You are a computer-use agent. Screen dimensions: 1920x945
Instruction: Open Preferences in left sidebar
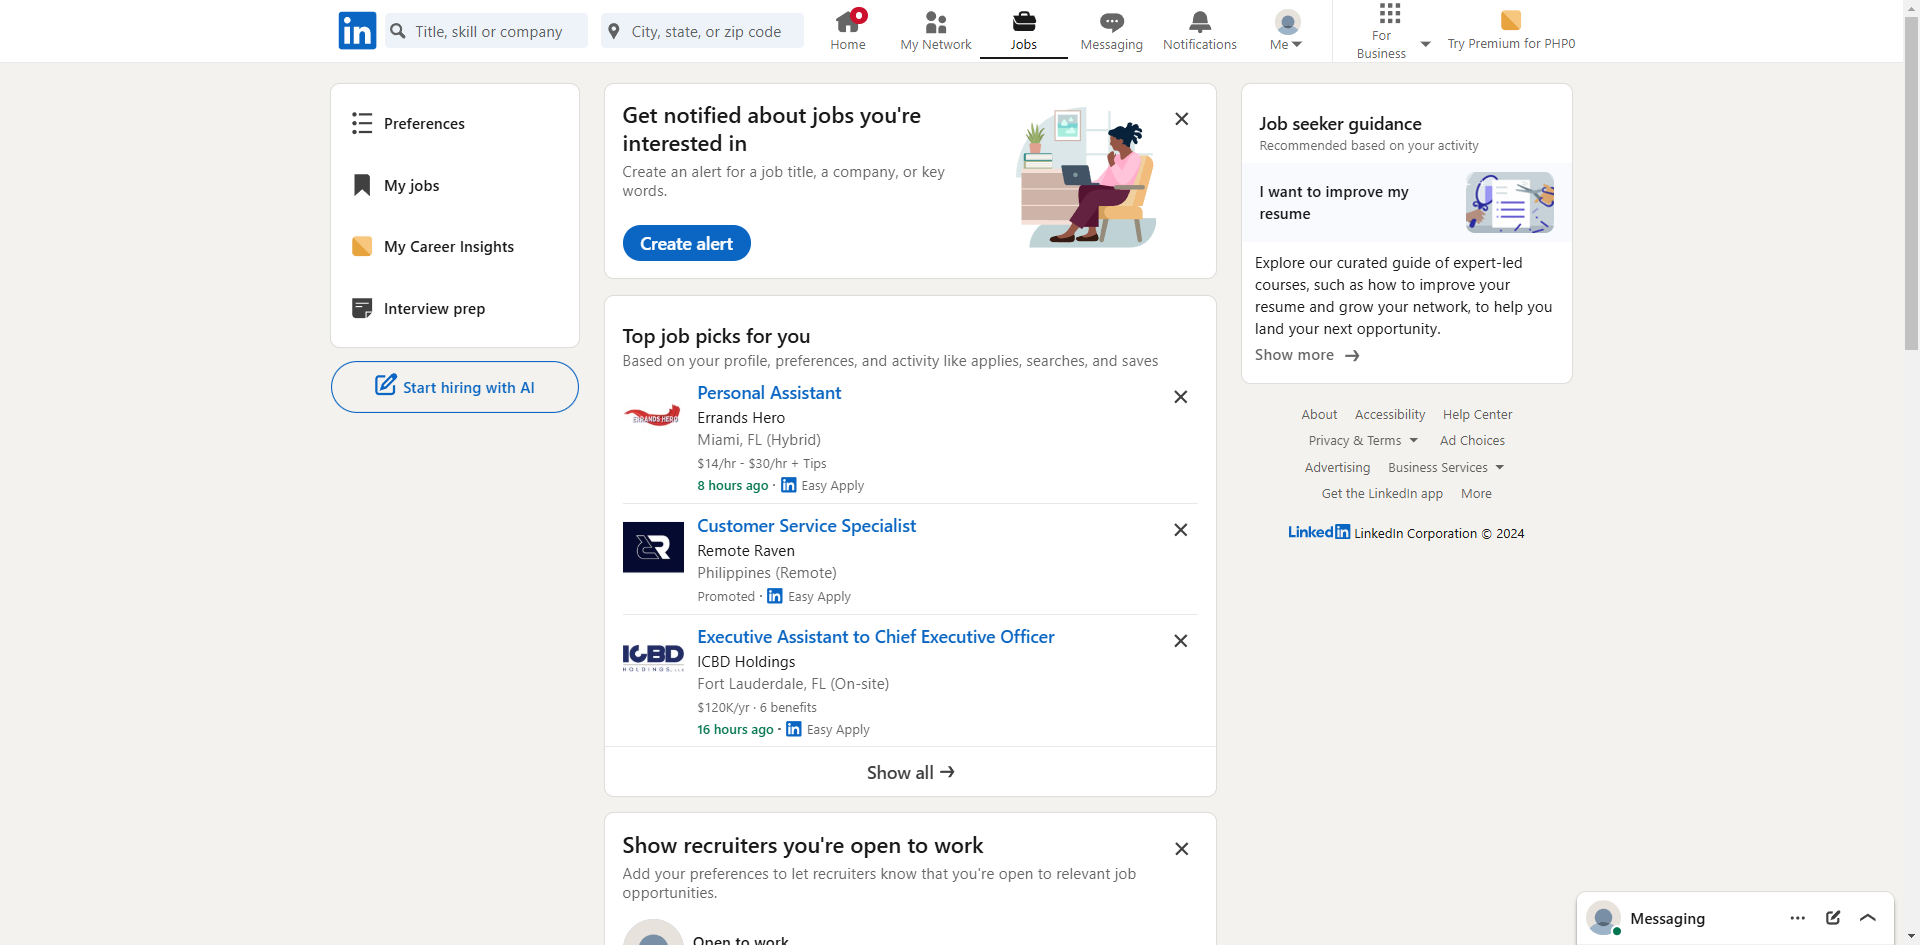click(424, 124)
